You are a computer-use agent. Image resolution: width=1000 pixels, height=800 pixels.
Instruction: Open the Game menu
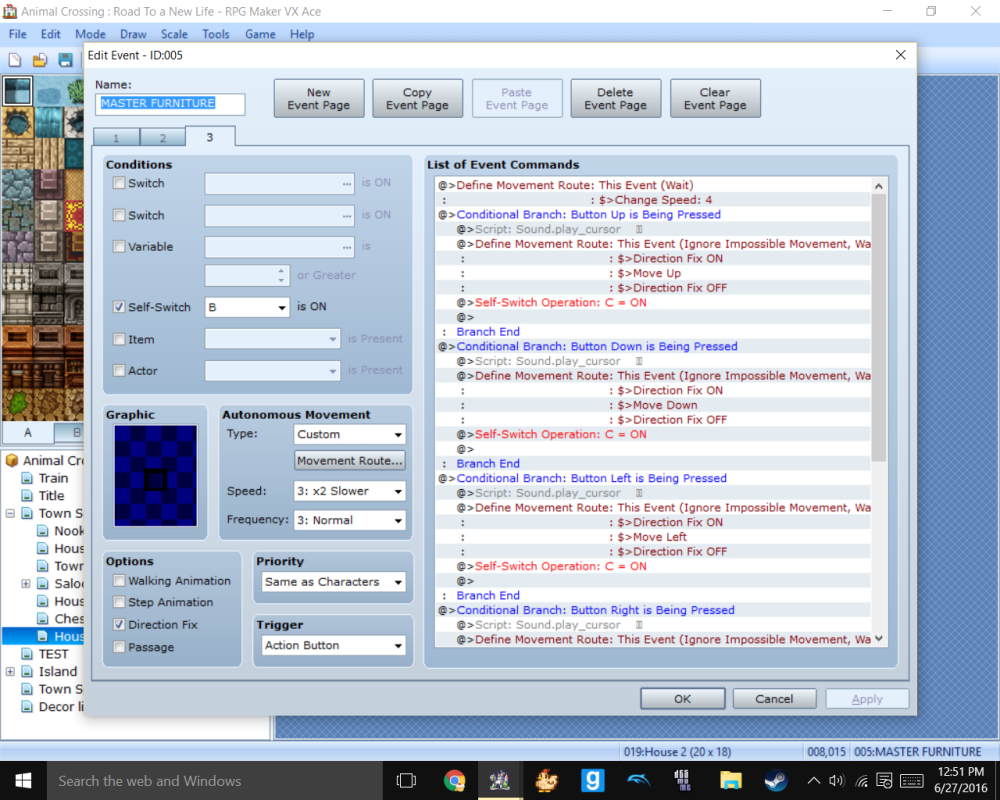[260, 34]
